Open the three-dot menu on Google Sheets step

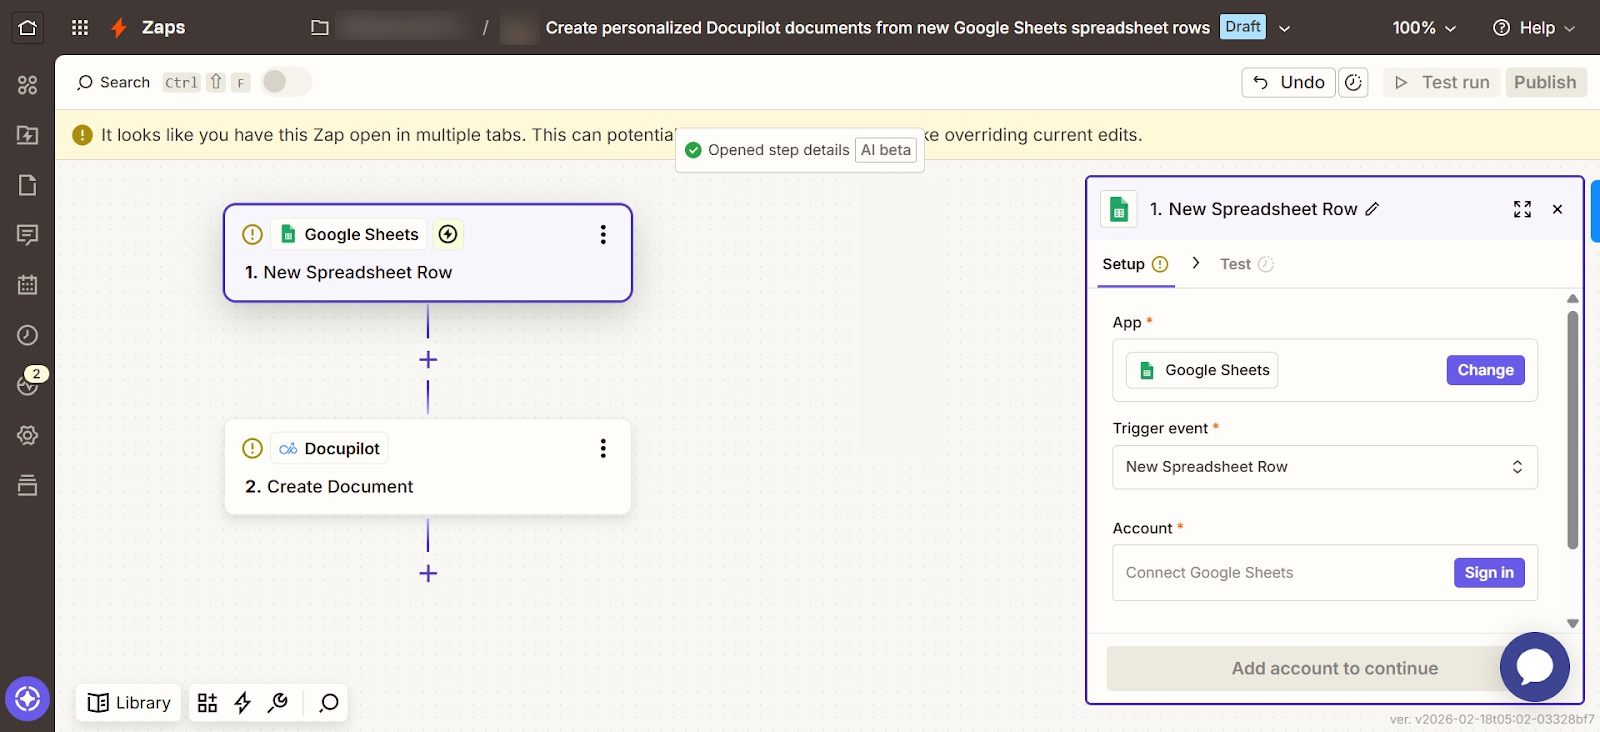(x=603, y=234)
